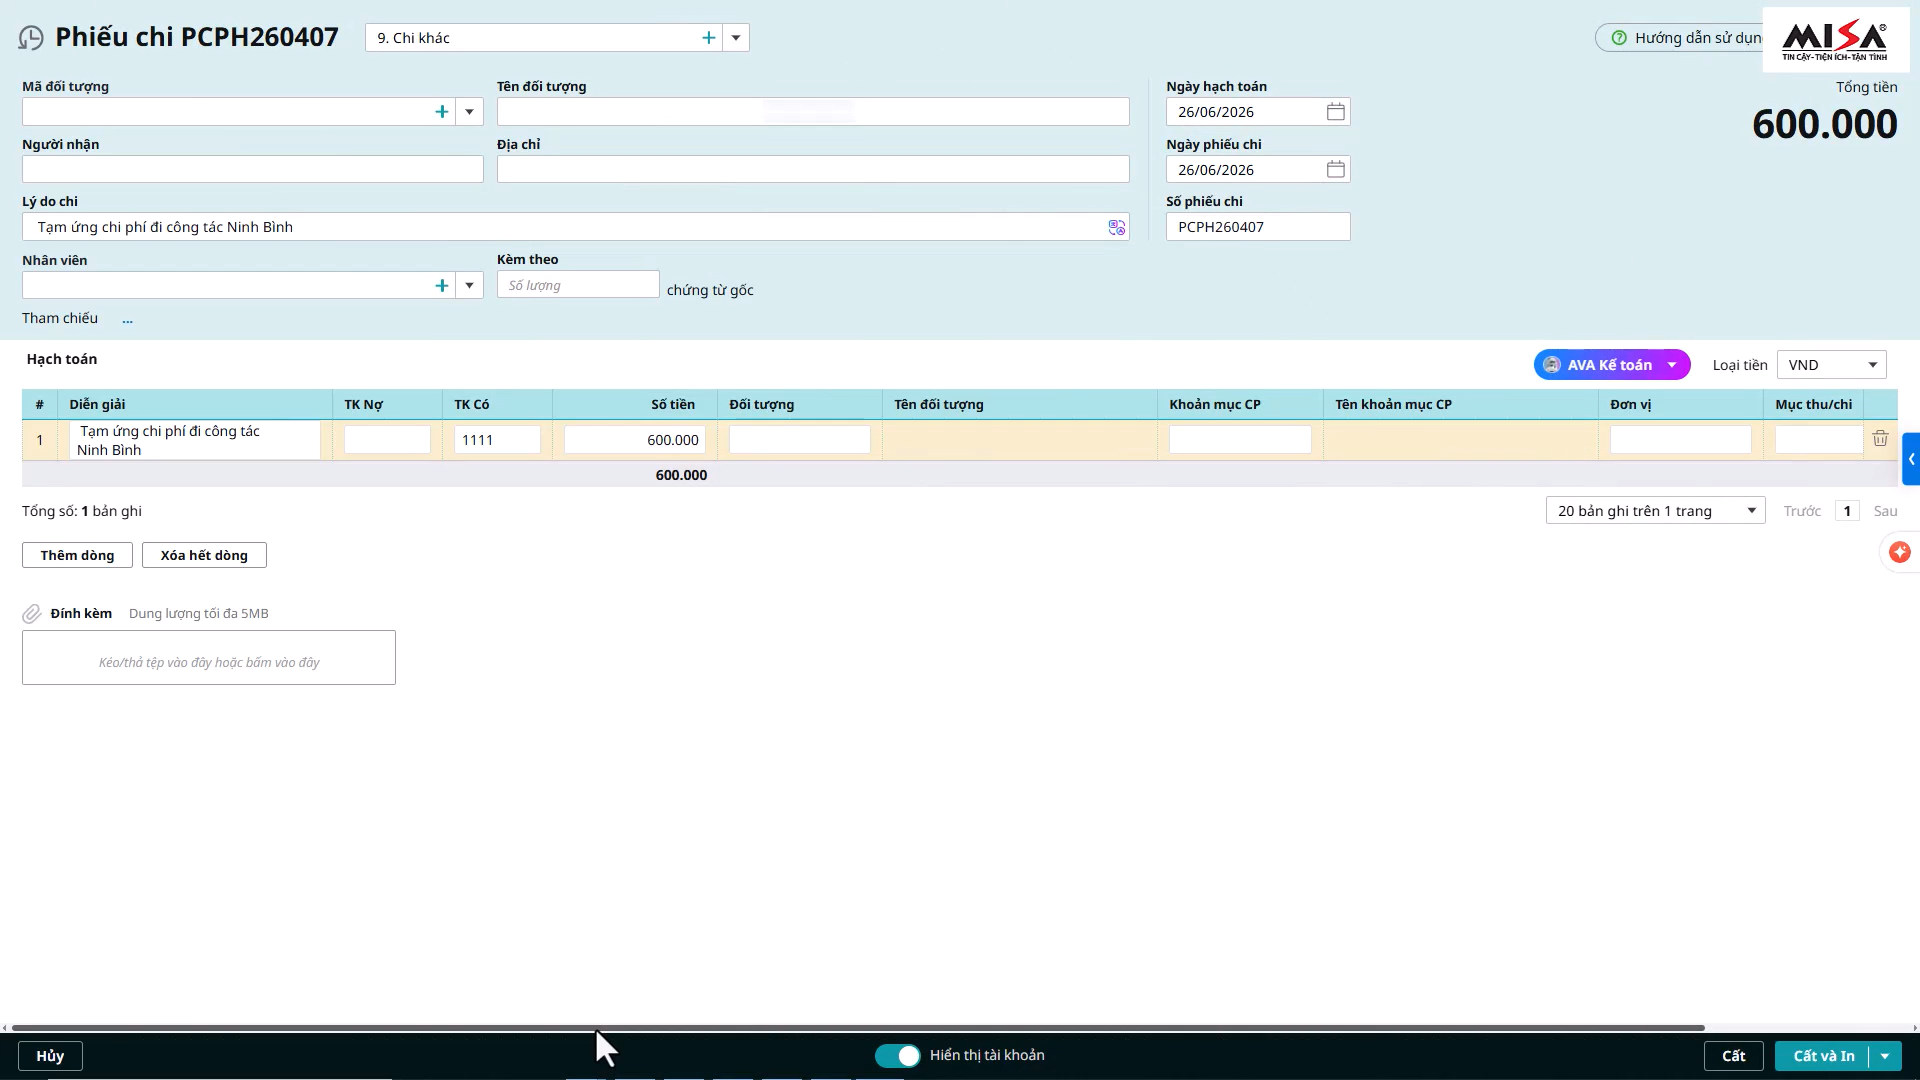Click the Đính kèm paperclip icon
This screenshot has width=1920, height=1080.
32,614
